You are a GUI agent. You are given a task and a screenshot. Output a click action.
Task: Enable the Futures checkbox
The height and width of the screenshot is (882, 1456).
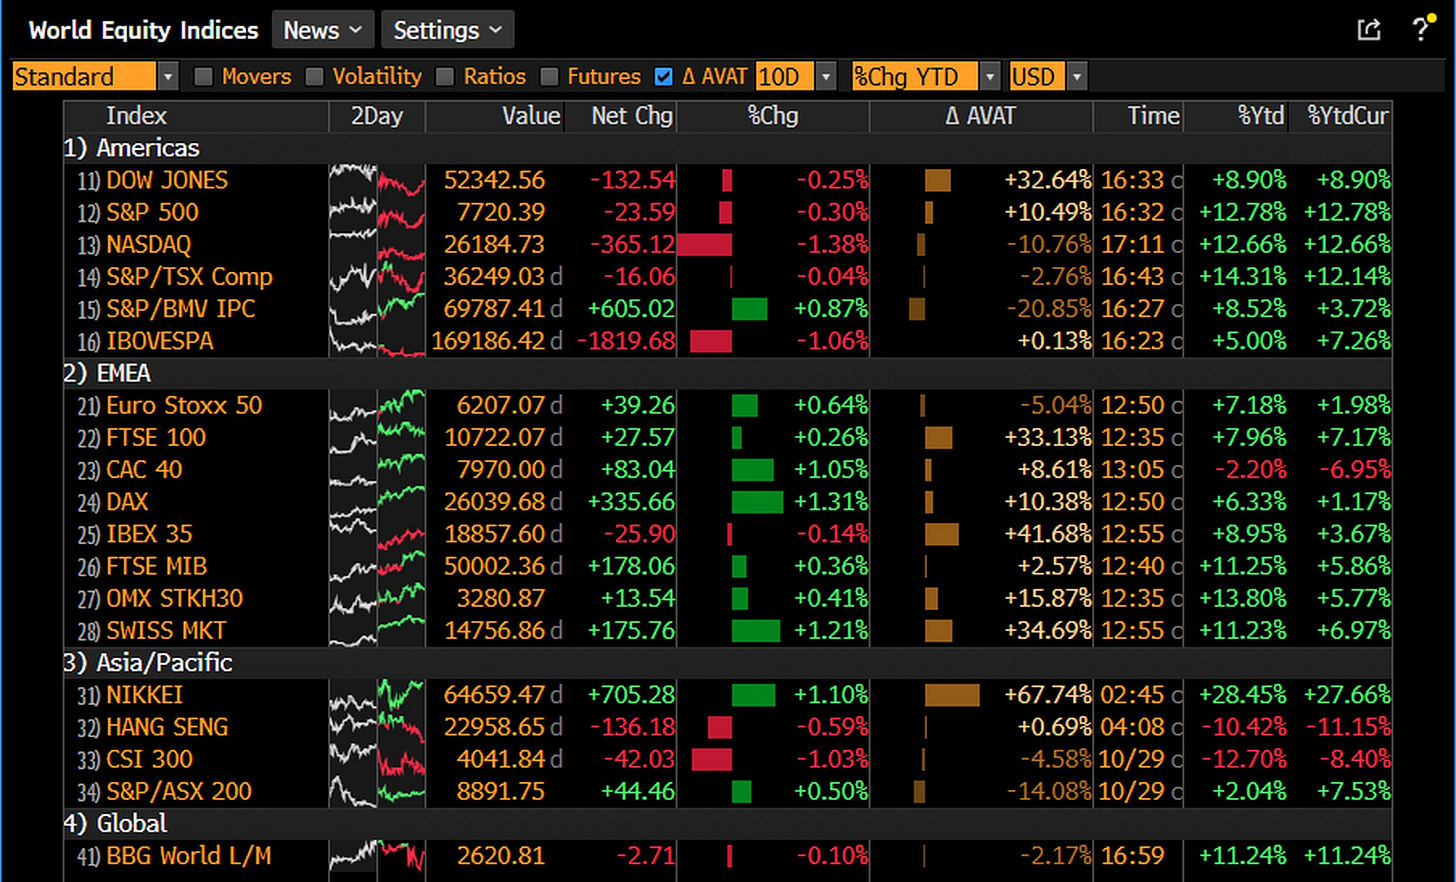pyautogui.click(x=549, y=77)
